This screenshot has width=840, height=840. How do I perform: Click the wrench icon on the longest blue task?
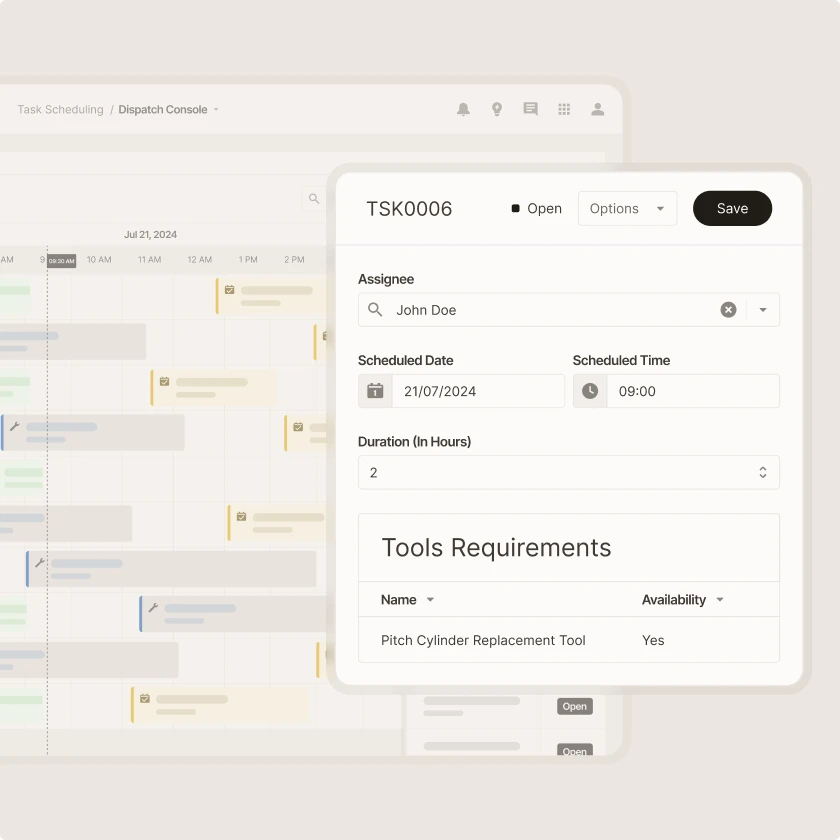click(x=40, y=562)
